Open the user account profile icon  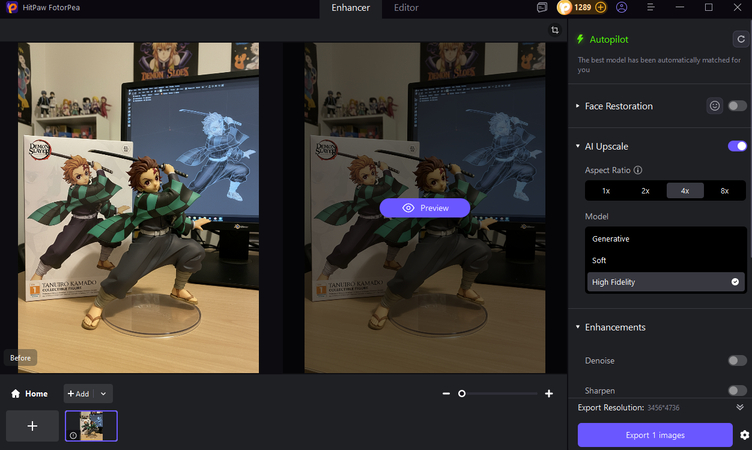tap(622, 7)
